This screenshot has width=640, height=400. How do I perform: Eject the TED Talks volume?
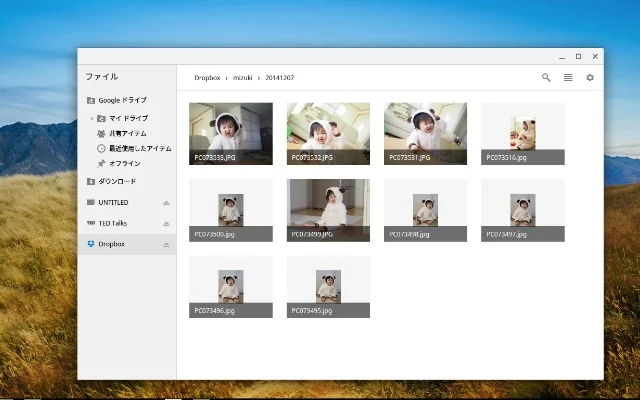click(x=166, y=223)
